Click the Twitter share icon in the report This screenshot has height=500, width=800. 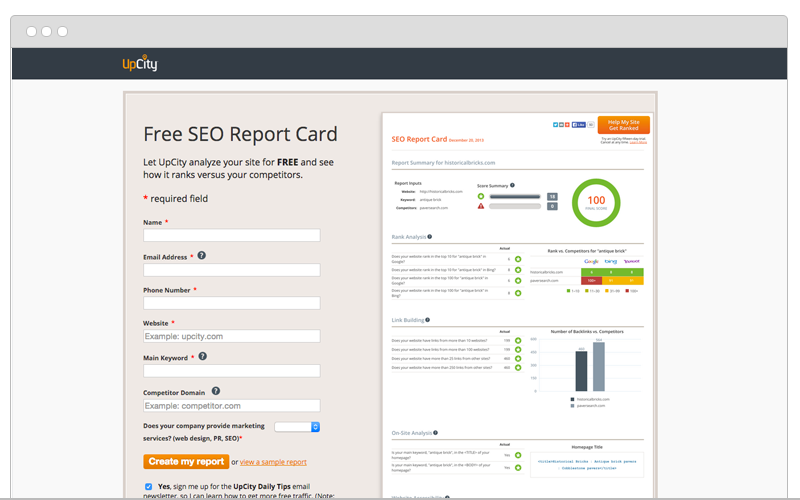point(556,124)
